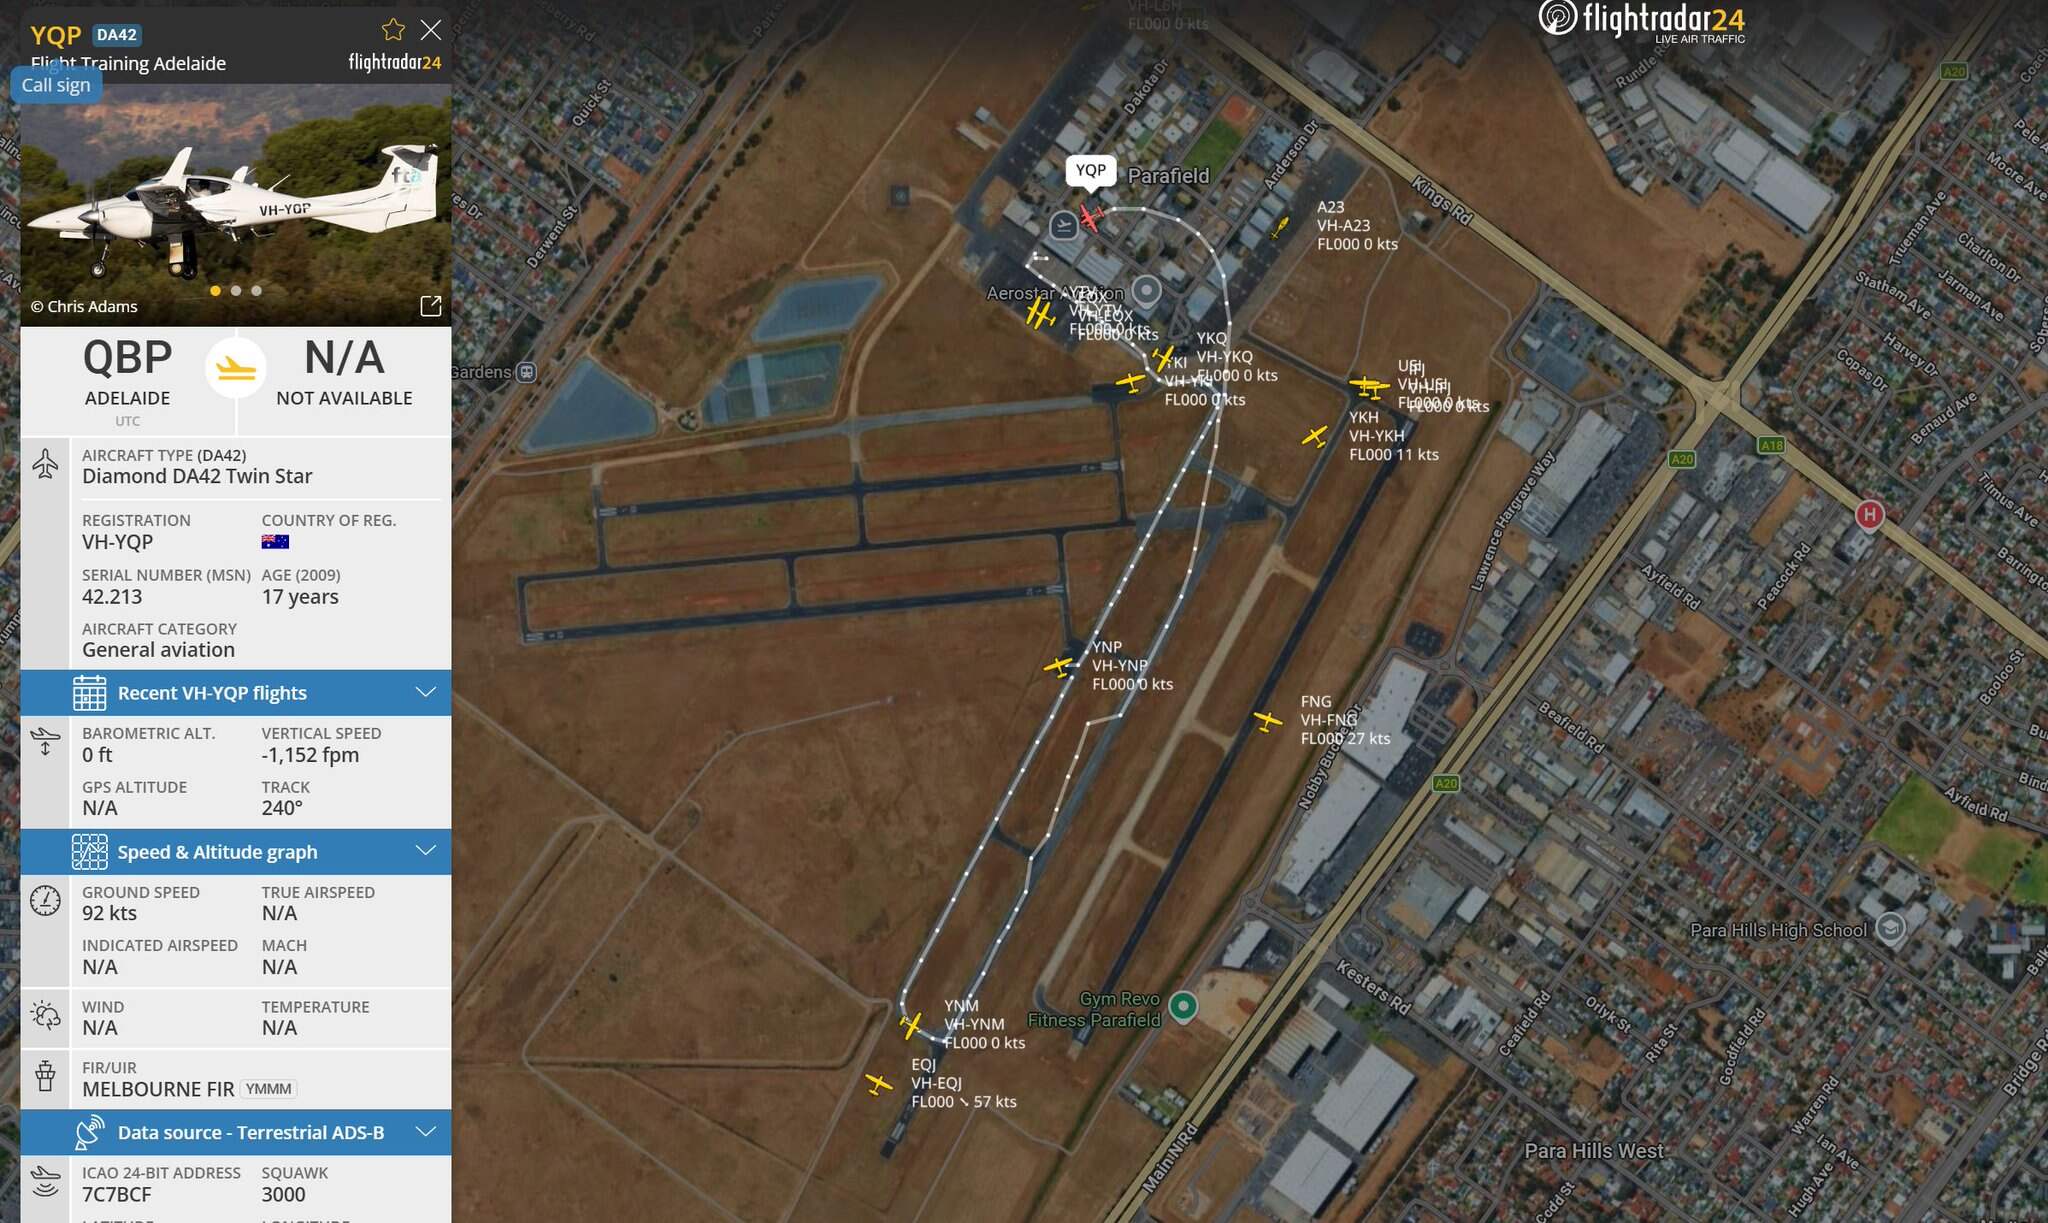
Task: Expand Recent VH-YQP flights section
Action: (236, 693)
